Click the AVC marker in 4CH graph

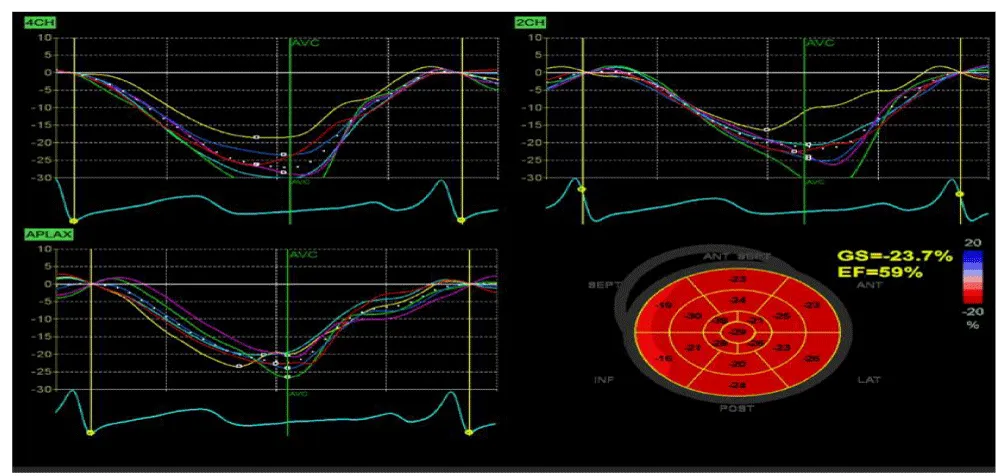click(x=304, y=44)
